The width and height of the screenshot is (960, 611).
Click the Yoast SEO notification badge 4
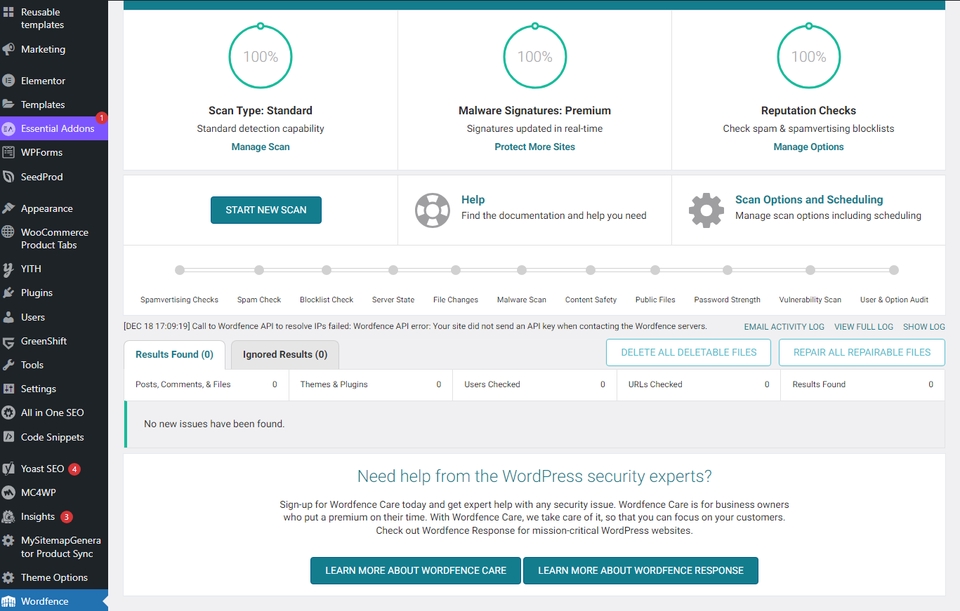(x=74, y=469)
